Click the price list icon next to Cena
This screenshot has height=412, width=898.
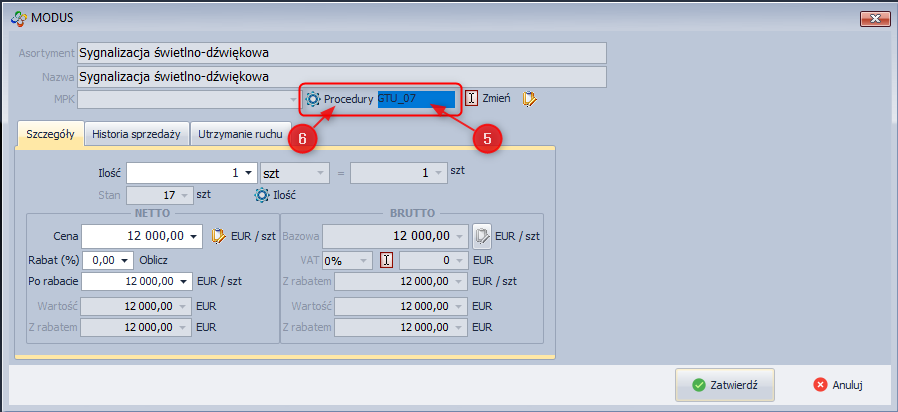pyautogui.click(x=220, y=236)
